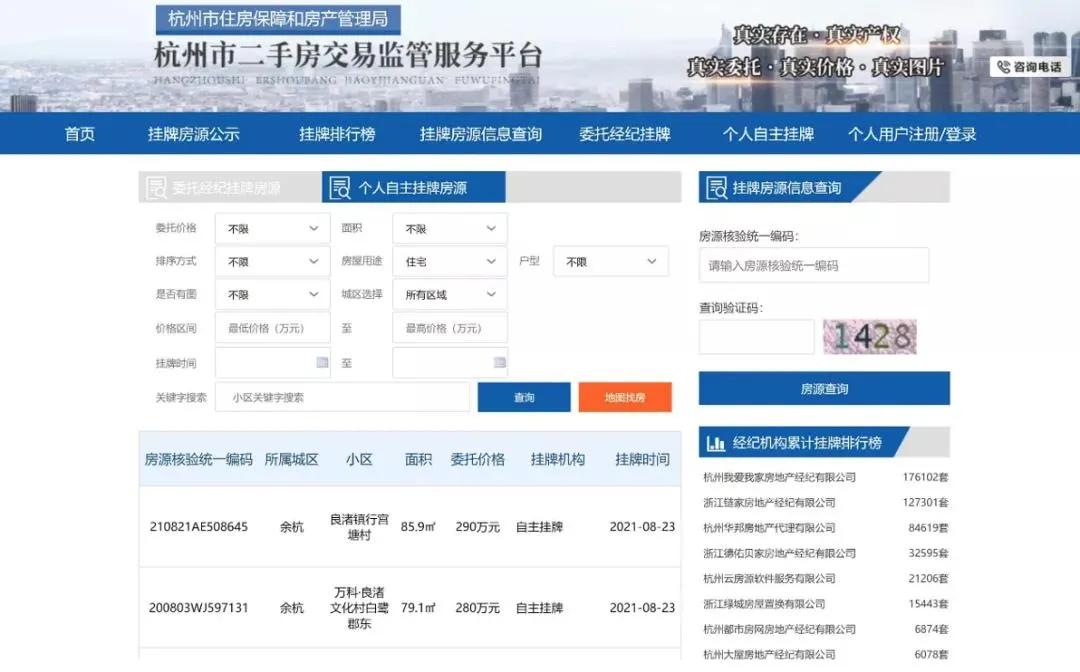
Task: Click the orange 地图找房 button
Action: click(x=625, y=396)
